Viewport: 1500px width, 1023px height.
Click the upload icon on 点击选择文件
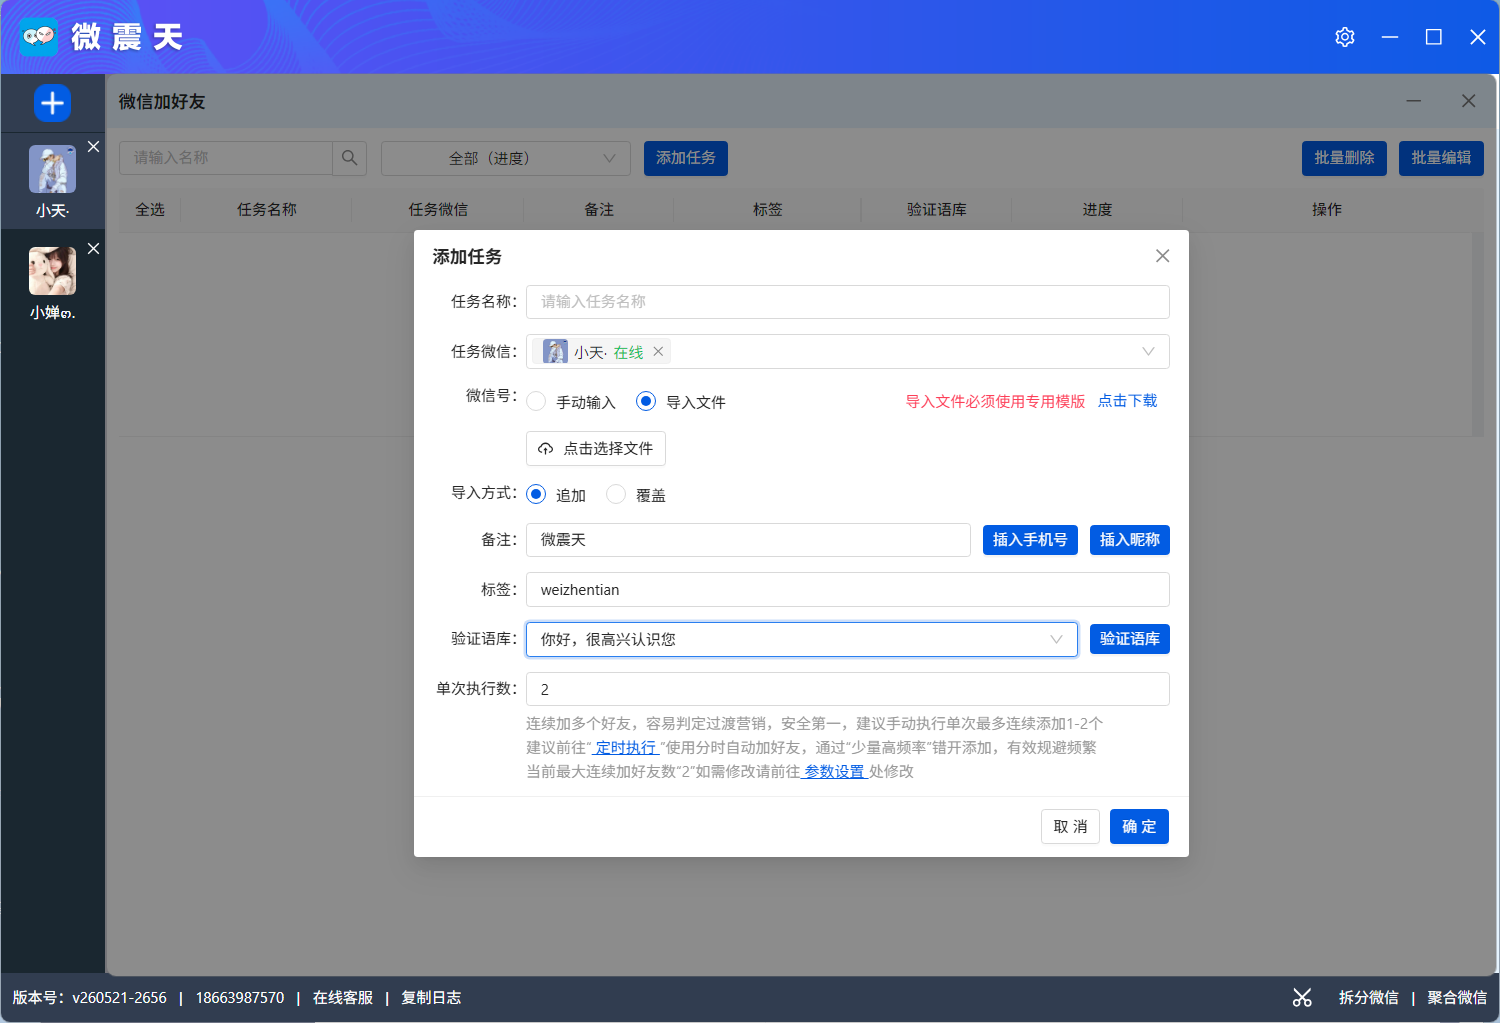tap(545, 449)
